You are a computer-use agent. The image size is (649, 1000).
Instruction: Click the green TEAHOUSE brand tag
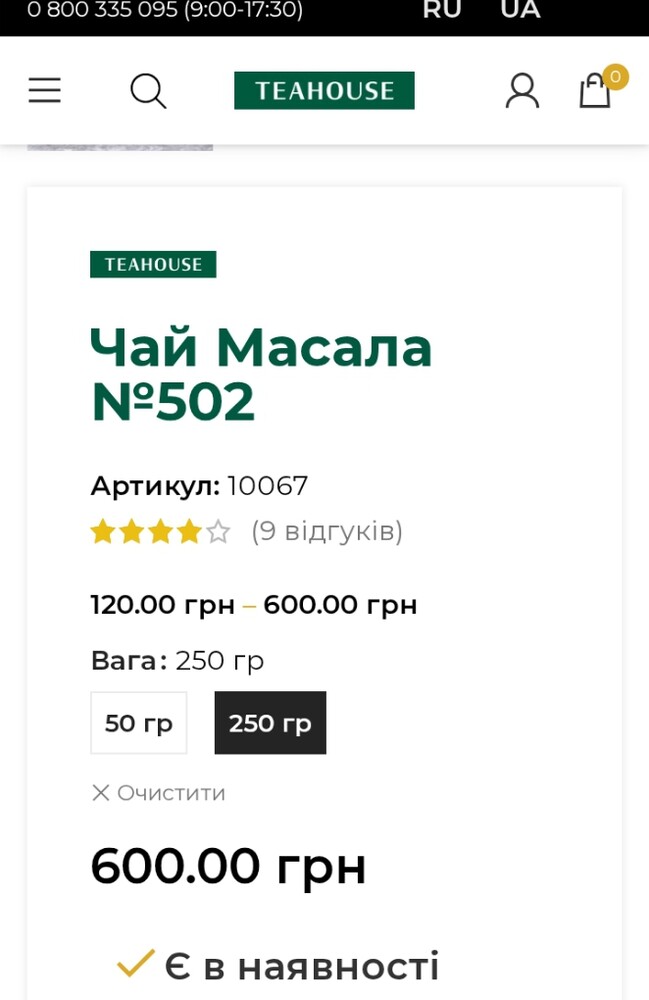pos(153,264)
